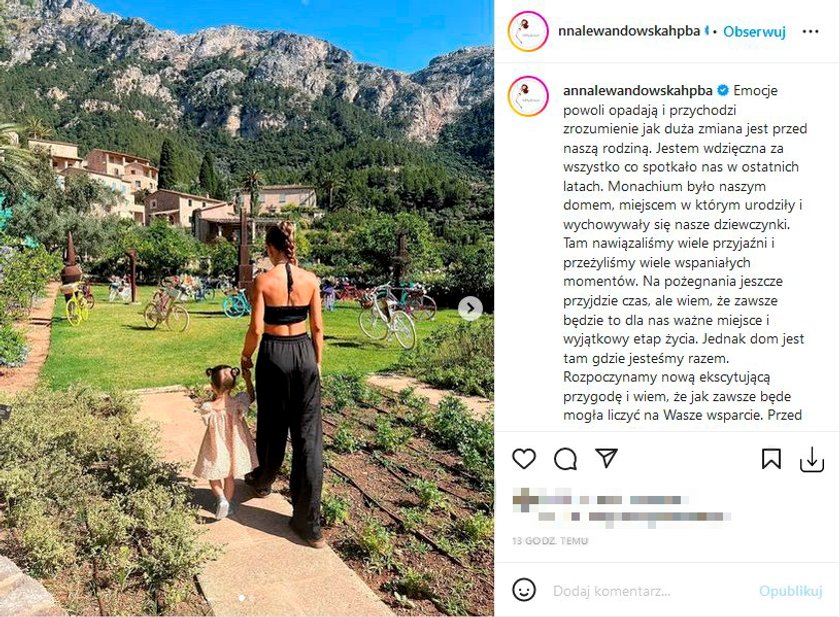
Task: Download the post with the download arrow icon
Action: [x=812, y=460]
